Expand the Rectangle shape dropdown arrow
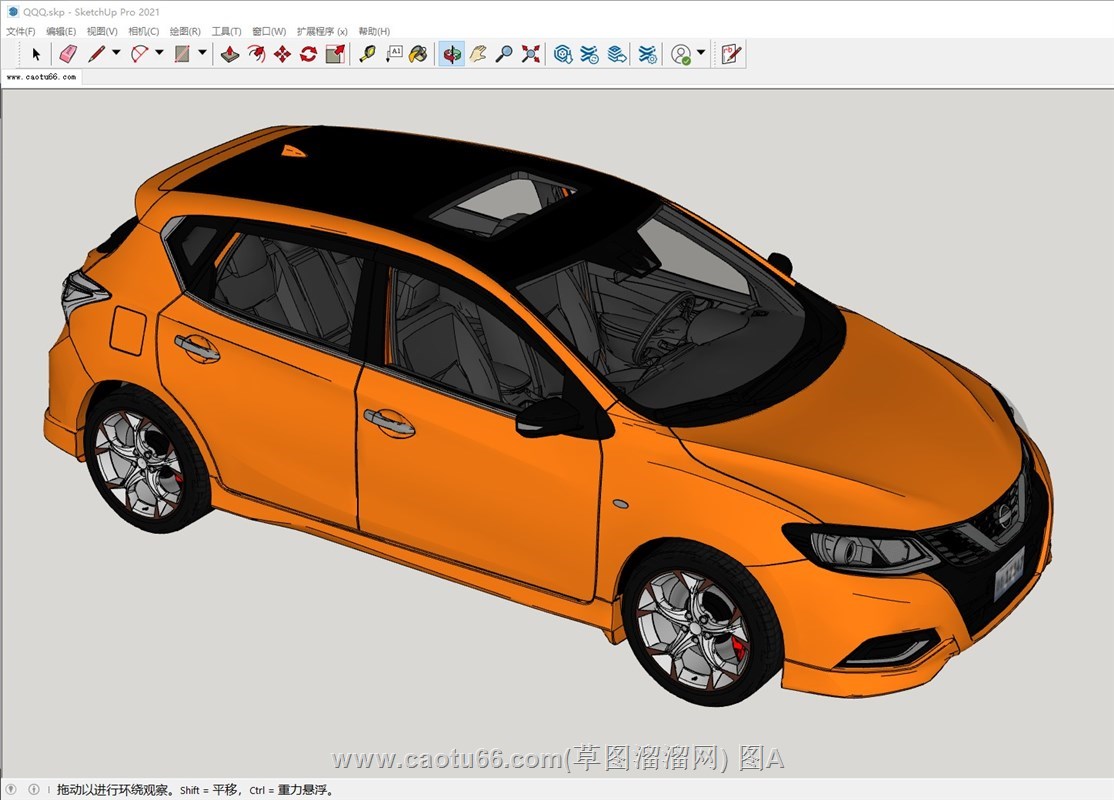The width and height of the screenshot is (1114, 800). coord(202,53)
